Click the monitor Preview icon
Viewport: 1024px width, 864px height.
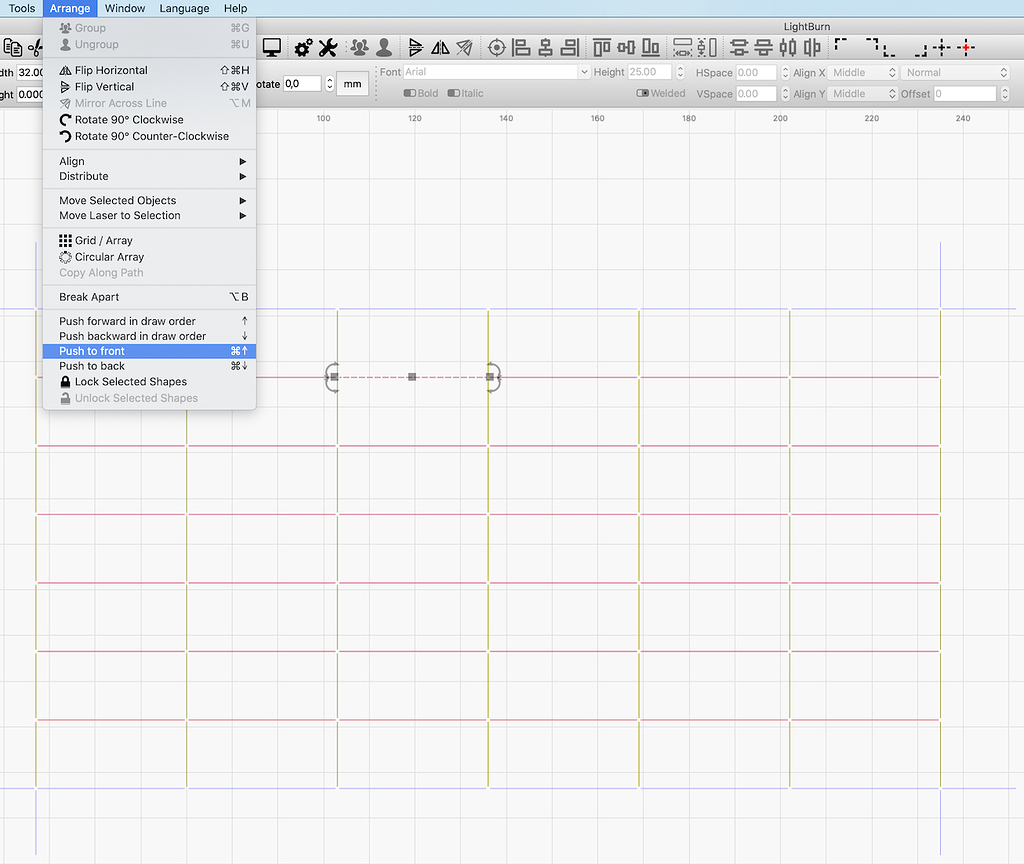pos(271,47)
